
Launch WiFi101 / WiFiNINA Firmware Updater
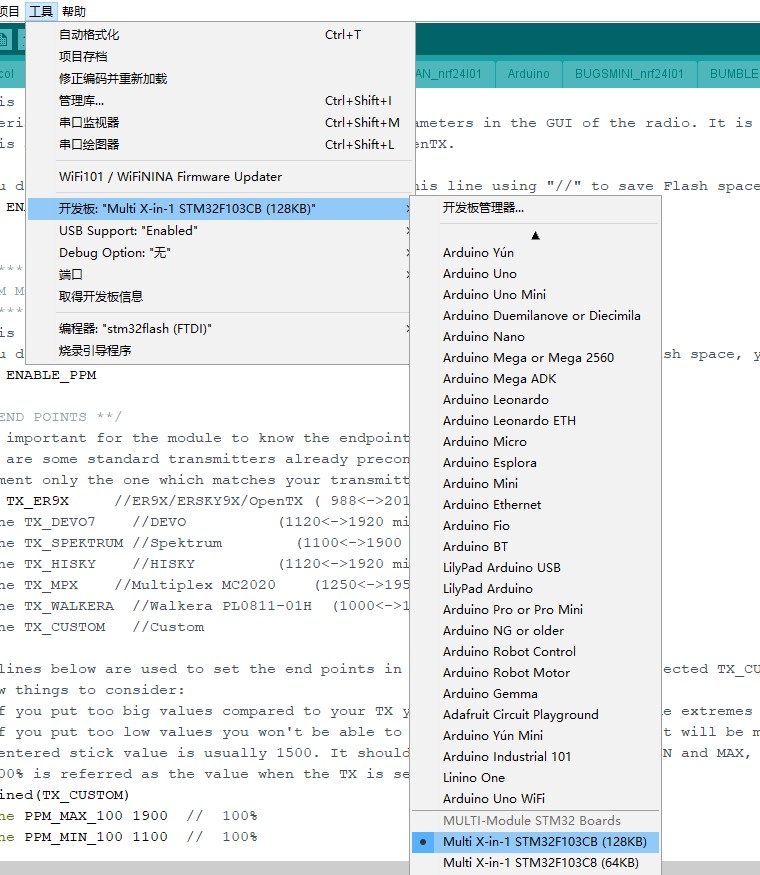point(220,176)
